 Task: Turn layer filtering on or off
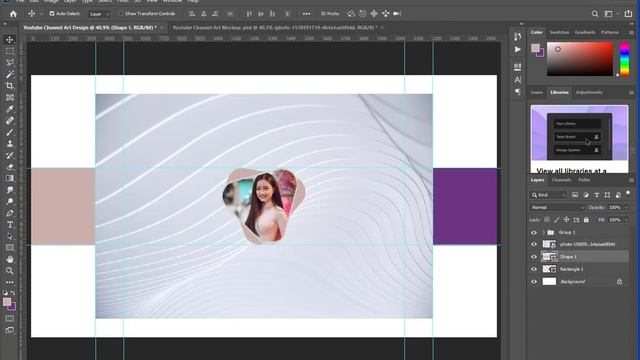click(628, 193)
